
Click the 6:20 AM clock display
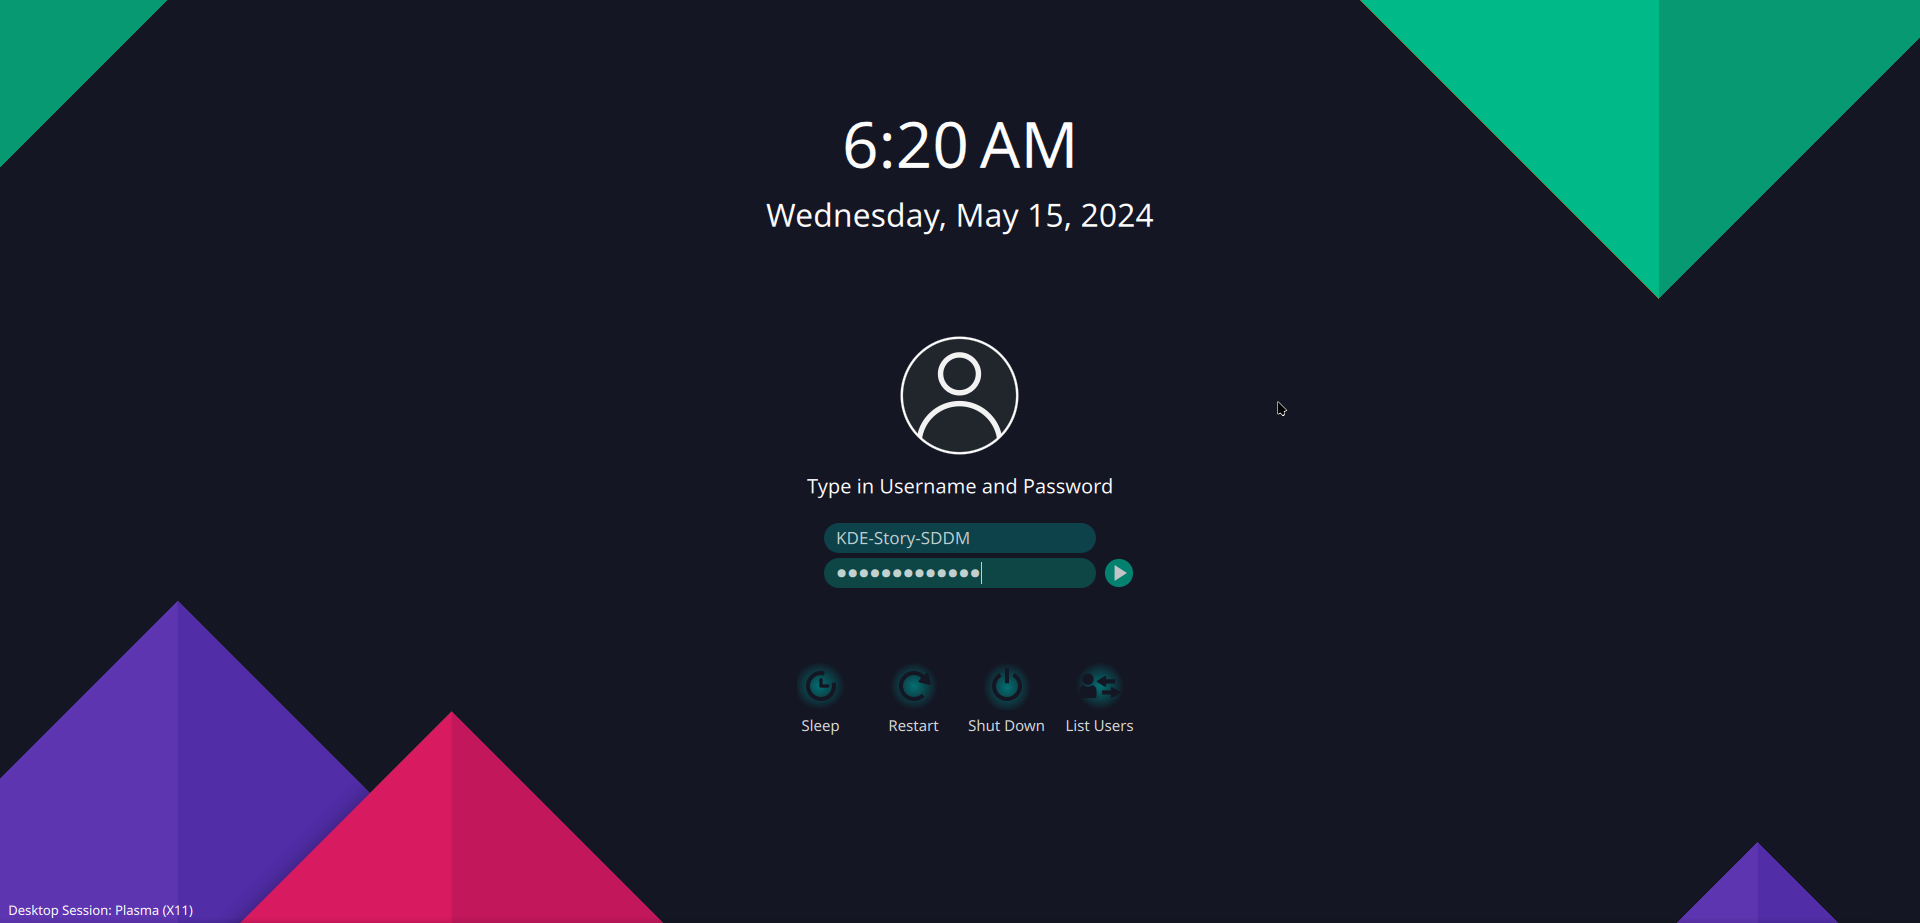point(959,146)
